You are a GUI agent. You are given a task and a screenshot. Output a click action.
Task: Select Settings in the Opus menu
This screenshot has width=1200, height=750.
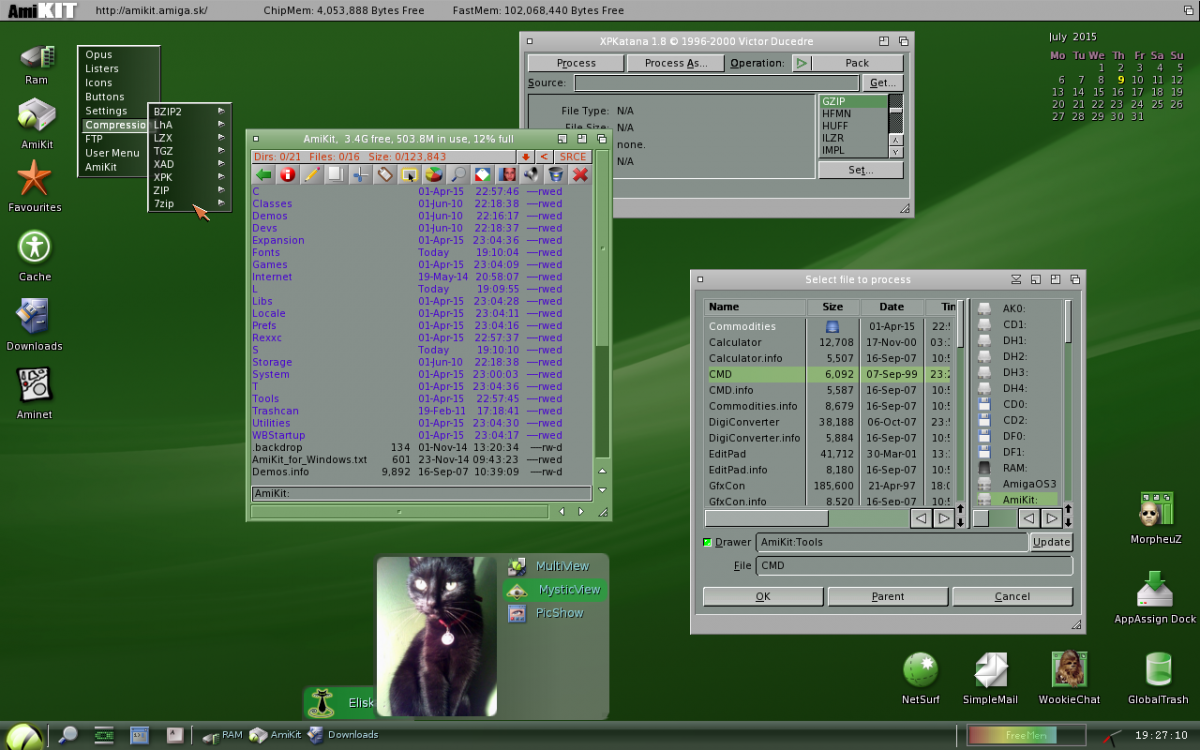click(106, 111)
